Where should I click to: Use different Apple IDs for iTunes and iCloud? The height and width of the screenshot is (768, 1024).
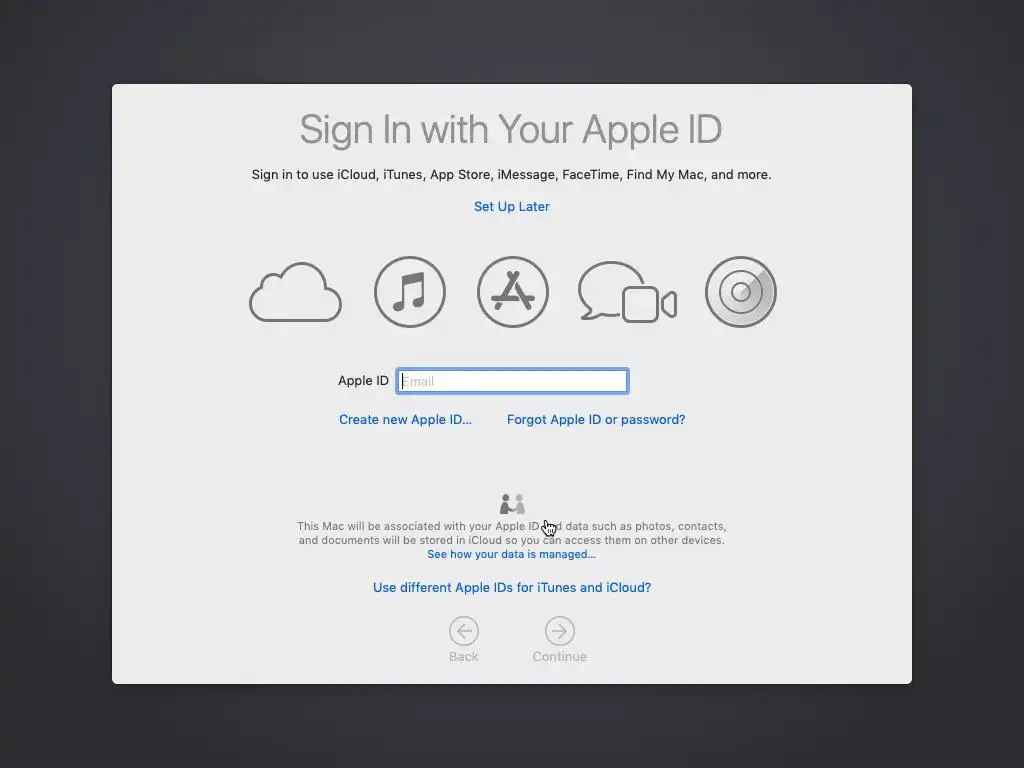(x=512, y=587)
